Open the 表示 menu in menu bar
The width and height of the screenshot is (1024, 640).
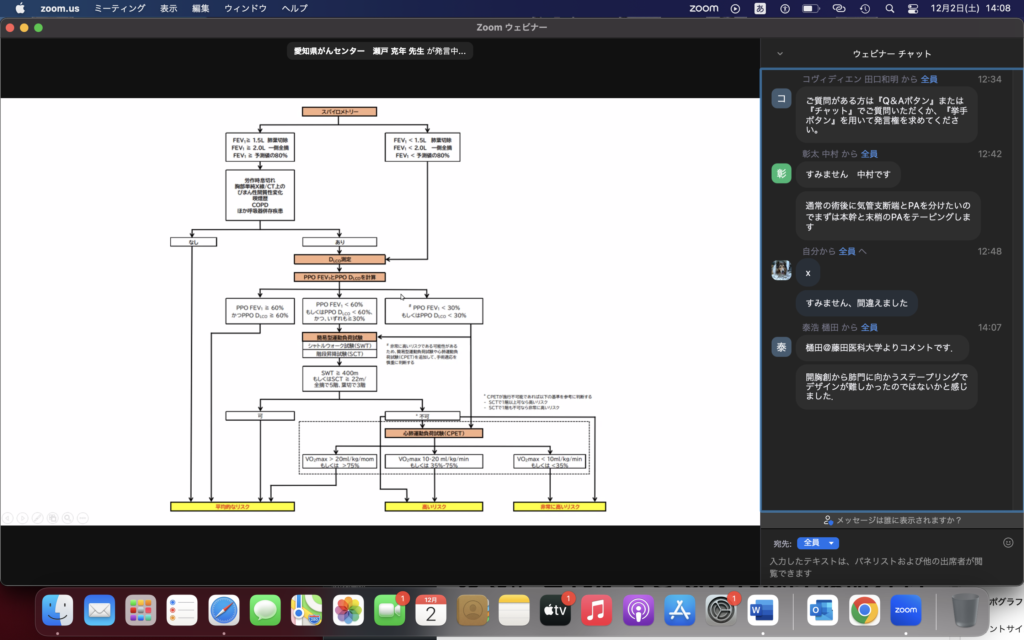pos(169,8)
